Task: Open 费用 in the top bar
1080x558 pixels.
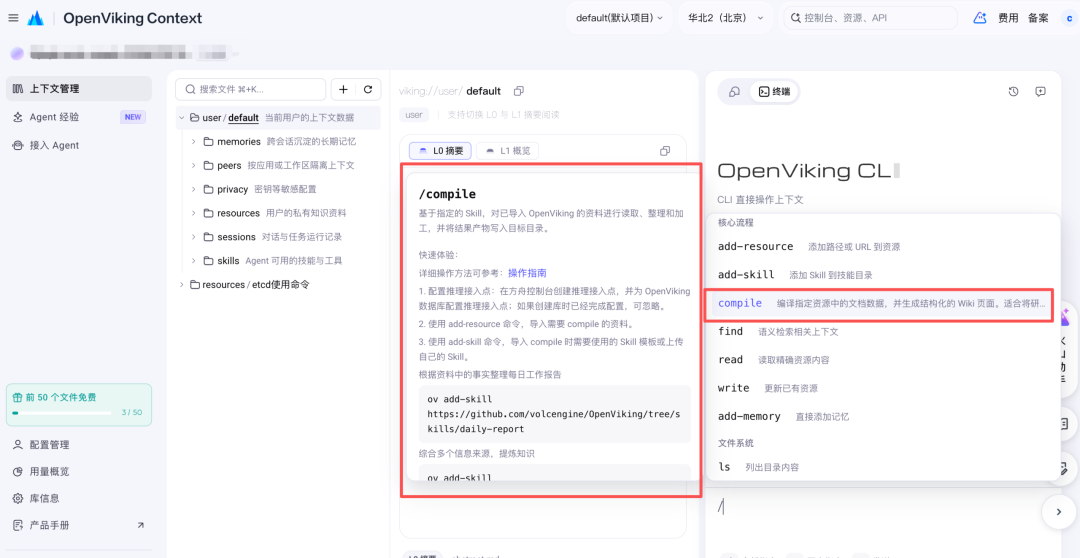Action: click(1008, 19)
